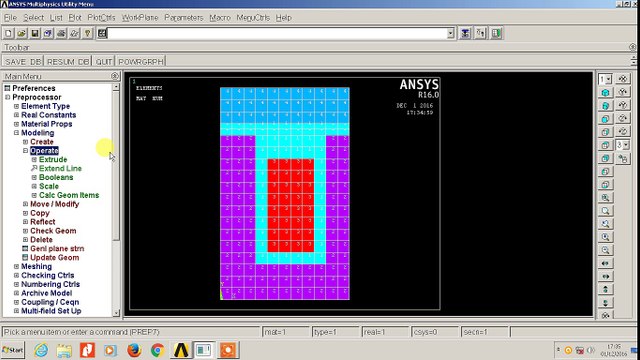Open the Report Generator icon
The height and width of the screenshot is (360, 640).
(74, 33)
